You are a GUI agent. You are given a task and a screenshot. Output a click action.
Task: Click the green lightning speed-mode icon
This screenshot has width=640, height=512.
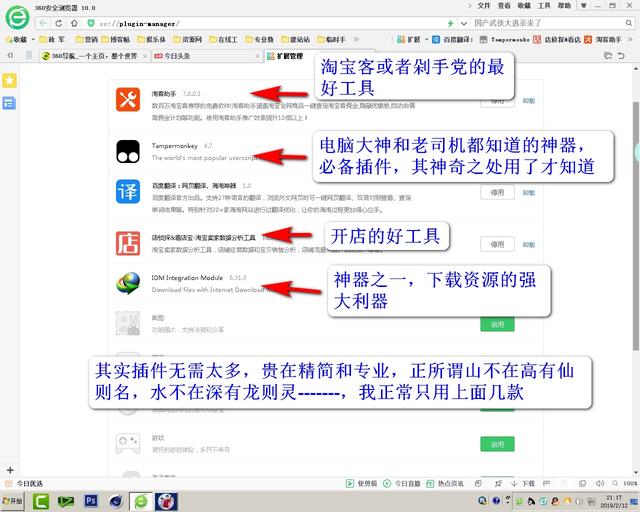[x=450, y=23]
